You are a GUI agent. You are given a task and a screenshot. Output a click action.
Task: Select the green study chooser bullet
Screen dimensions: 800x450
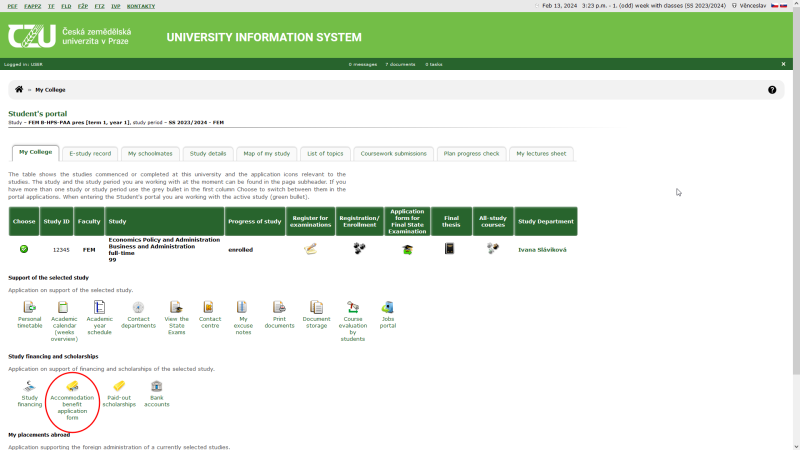23,249
